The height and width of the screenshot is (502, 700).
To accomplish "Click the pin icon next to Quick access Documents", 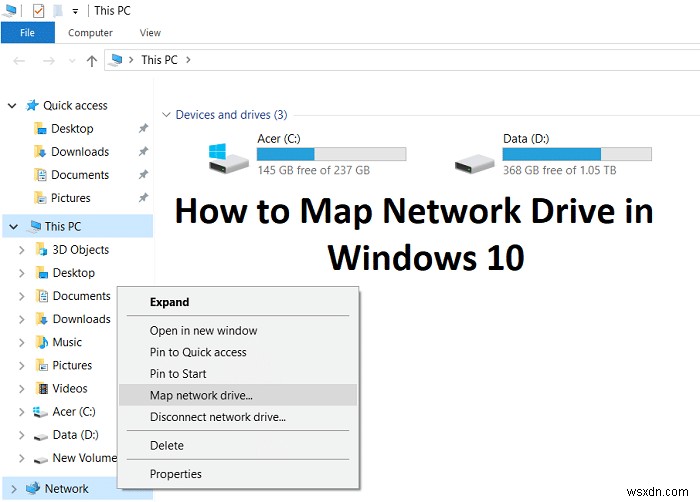I will [x=143, y=175].
